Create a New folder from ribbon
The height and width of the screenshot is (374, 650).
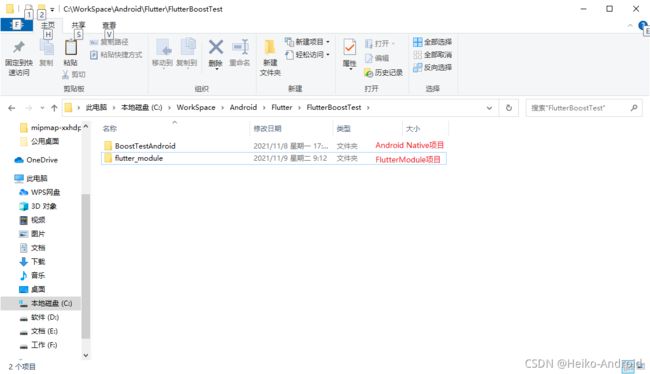coord(270,56)
